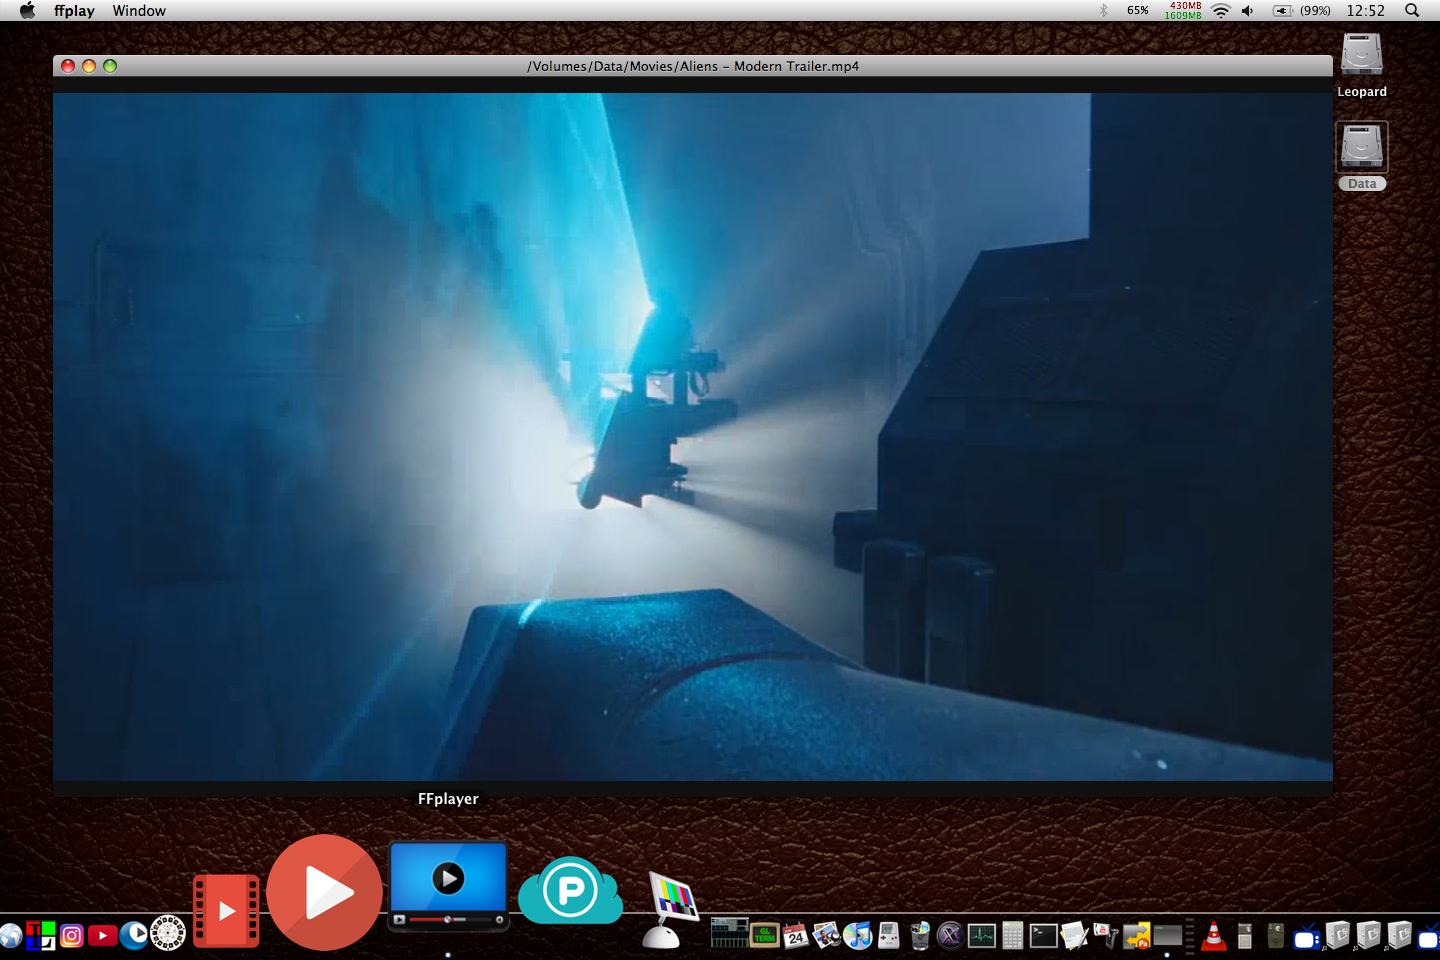The height and width of the screenshot is (960, 1440).
Task: Open the Window menu in the menu bar
Action: pyautogui.click(x=139, y=11)
